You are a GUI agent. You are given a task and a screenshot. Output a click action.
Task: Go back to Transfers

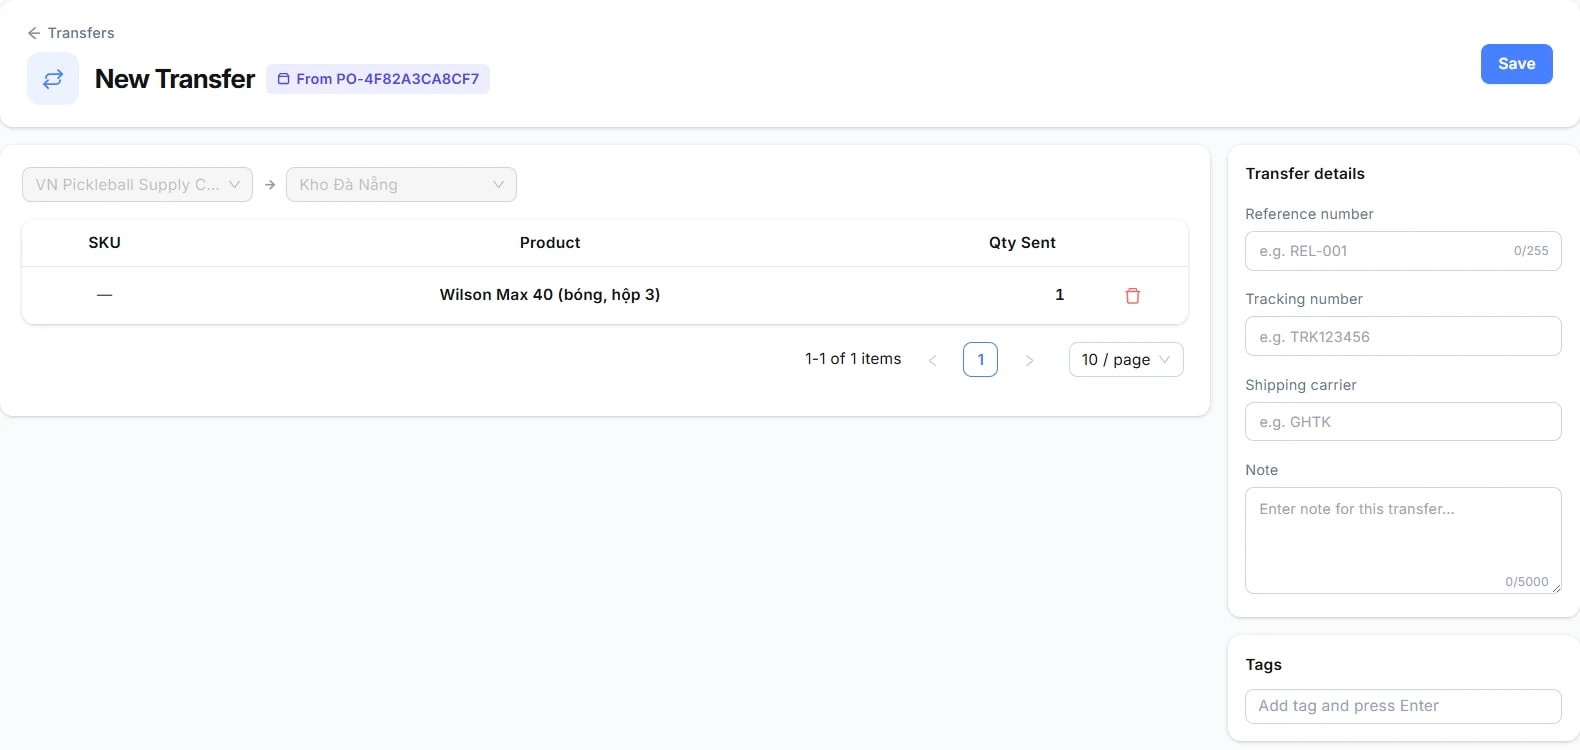[71, 33]
